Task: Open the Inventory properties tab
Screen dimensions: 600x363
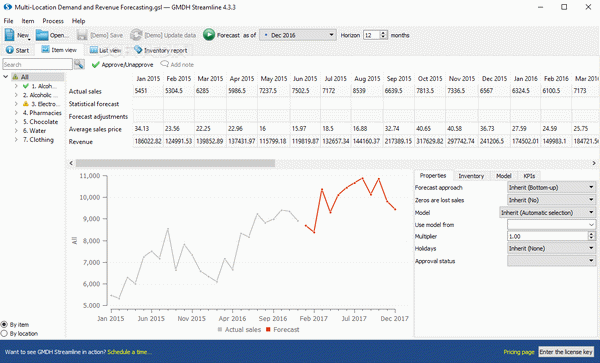Action: coord(471,176)
